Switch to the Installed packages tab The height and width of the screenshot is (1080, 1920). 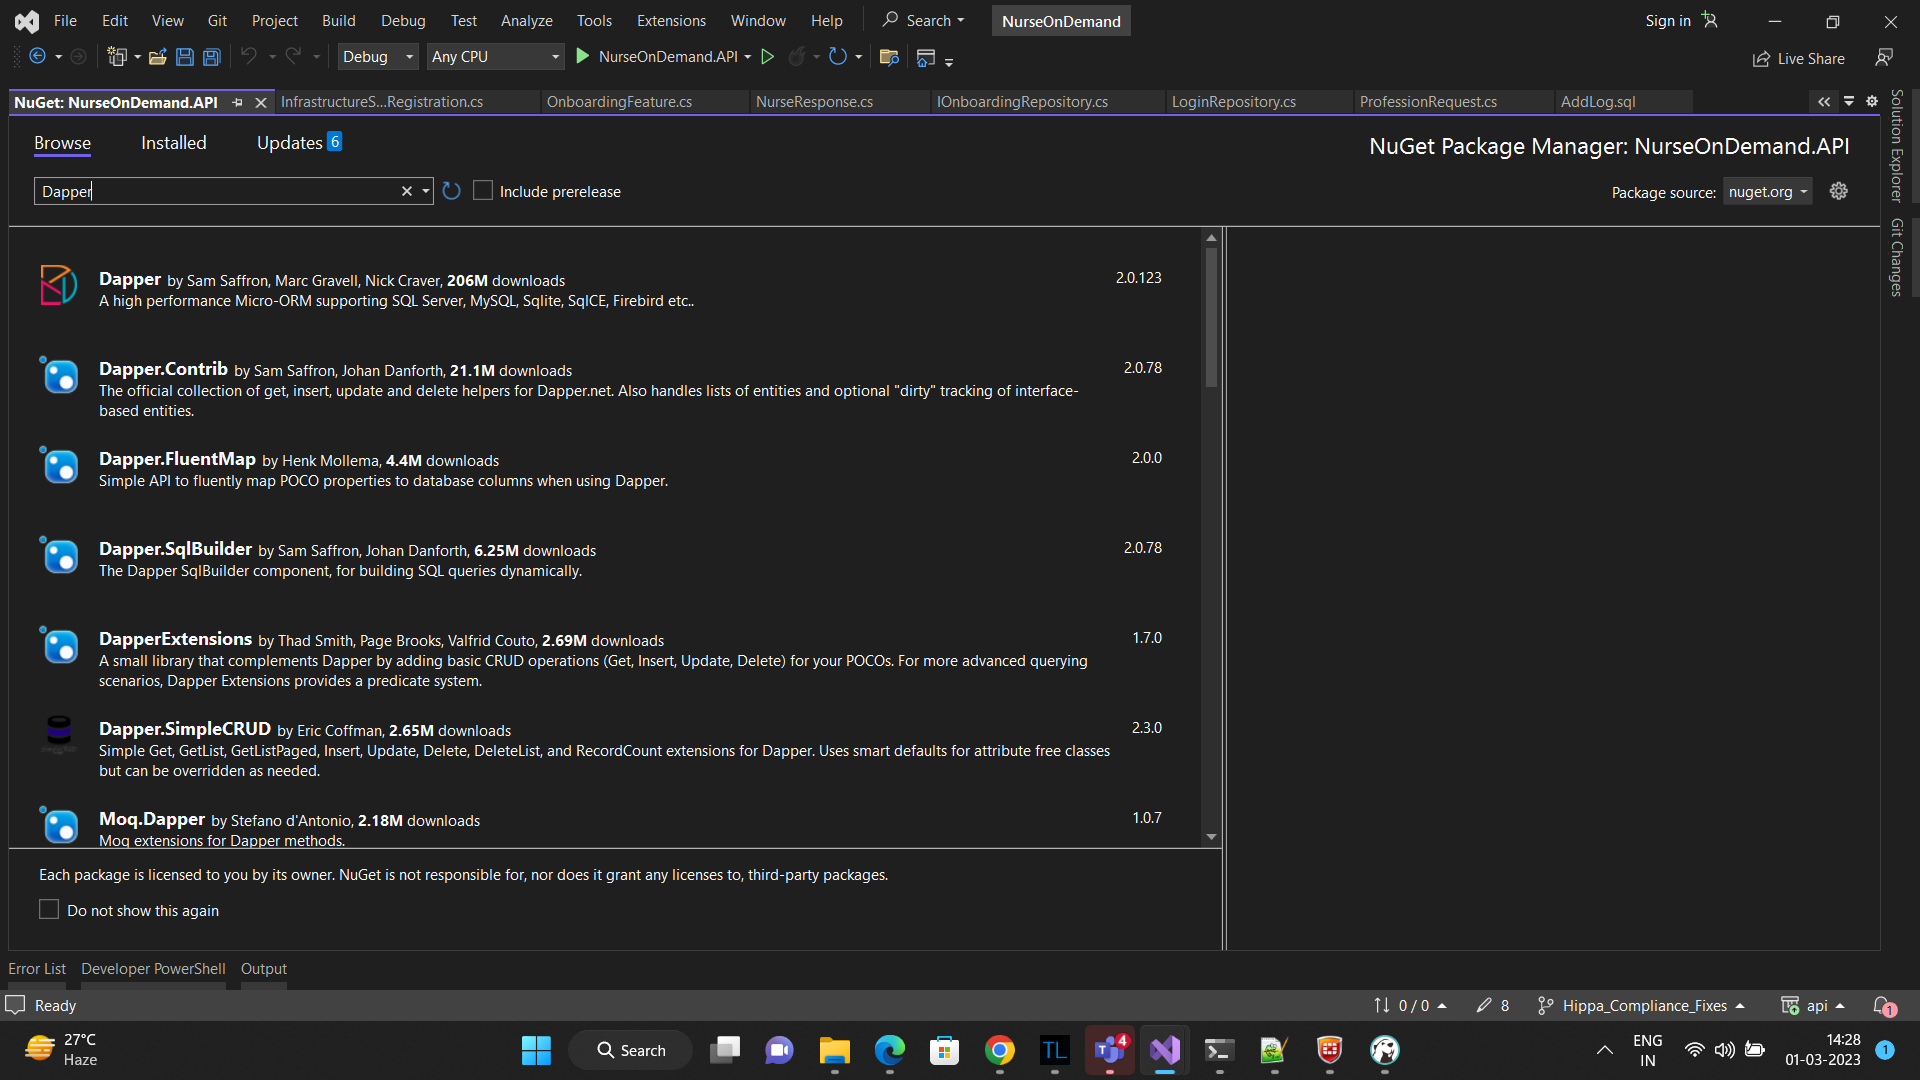(173, 143)
